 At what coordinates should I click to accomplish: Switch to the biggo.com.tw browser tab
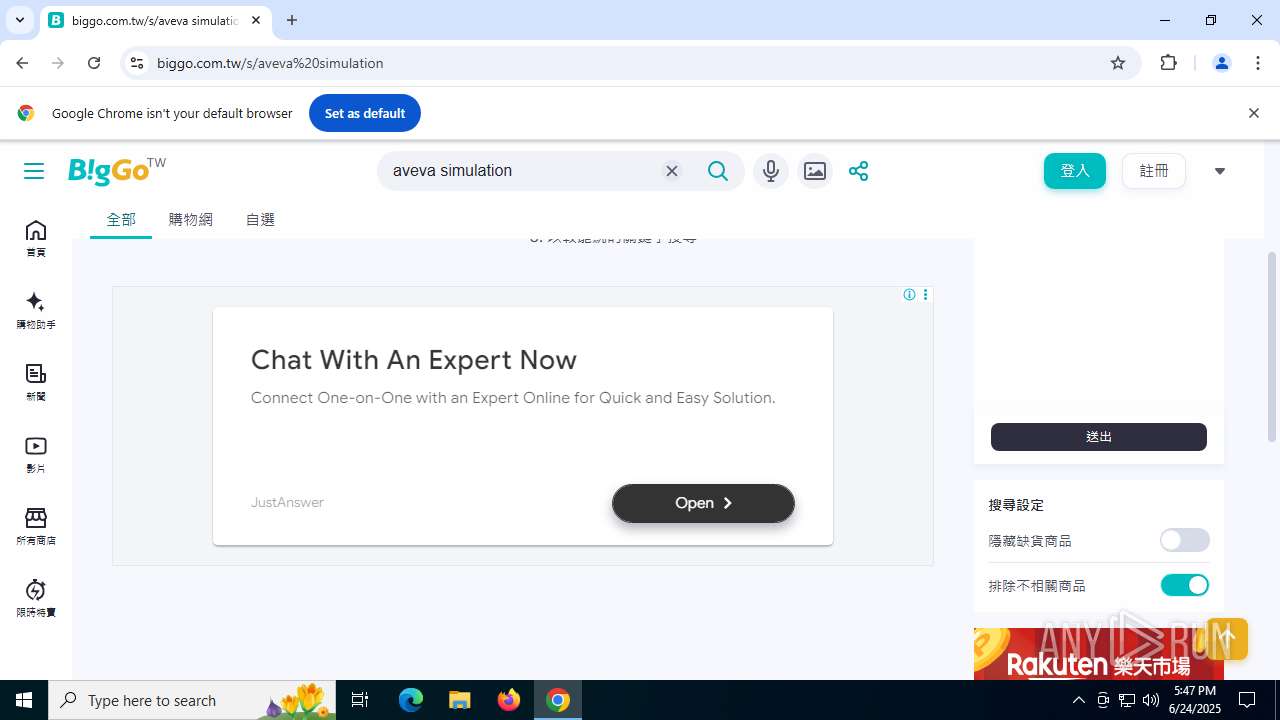[155, 20]
